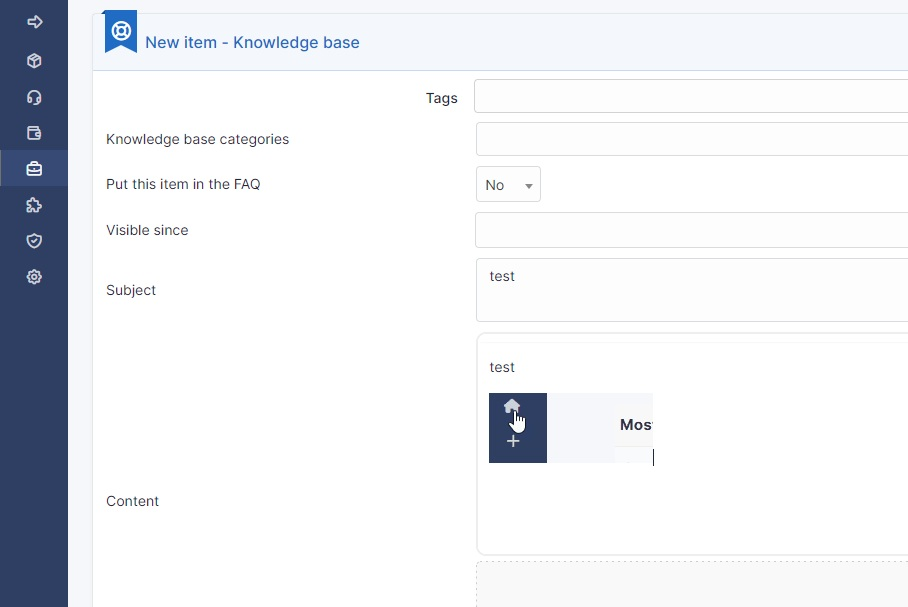Click the wallet icon in the sidebar
Viewport: 908px width, 607px height.
(x=33, y=133)
